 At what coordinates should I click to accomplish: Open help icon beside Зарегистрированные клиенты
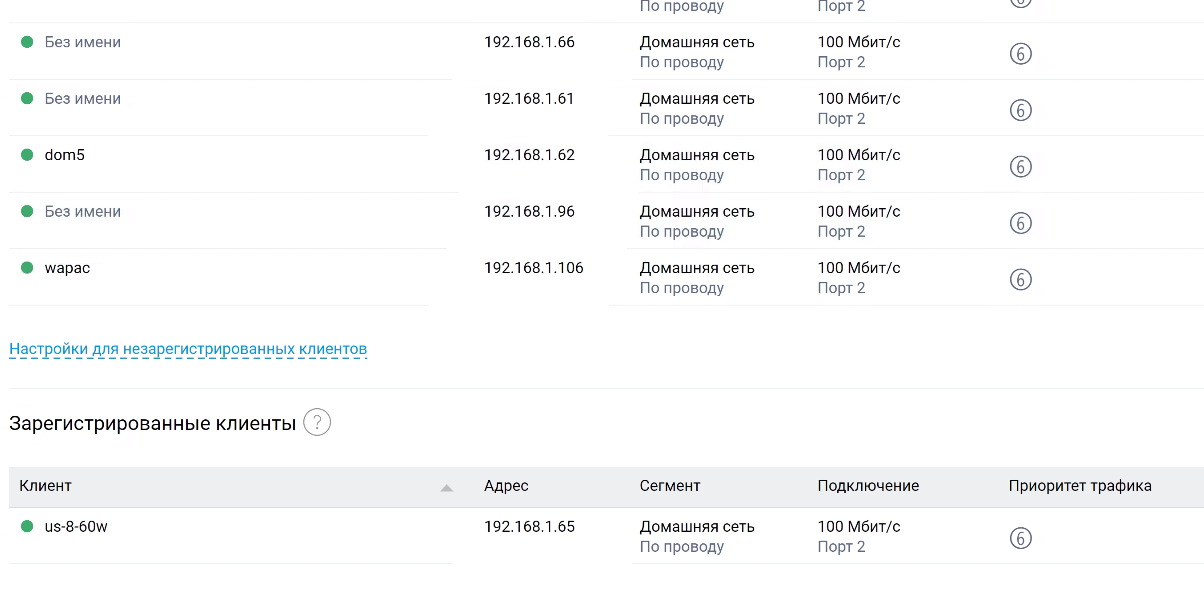tap(317, 423)
